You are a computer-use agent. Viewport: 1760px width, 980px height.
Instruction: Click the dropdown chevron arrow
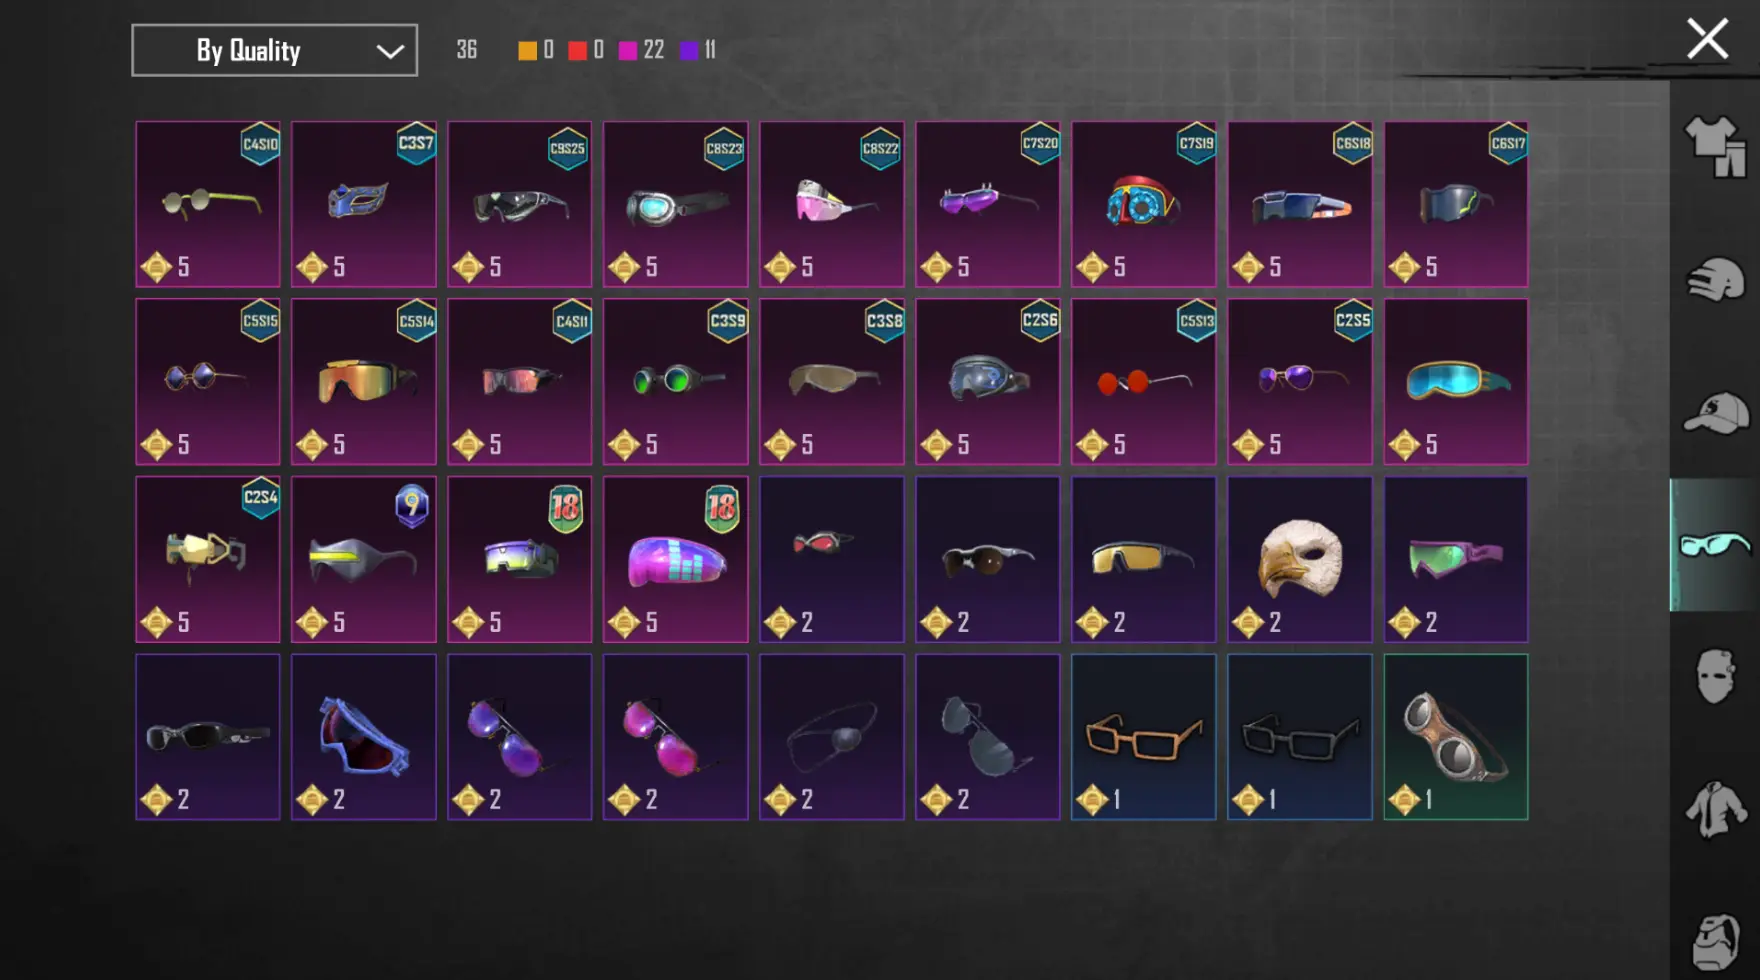[390, 51]
